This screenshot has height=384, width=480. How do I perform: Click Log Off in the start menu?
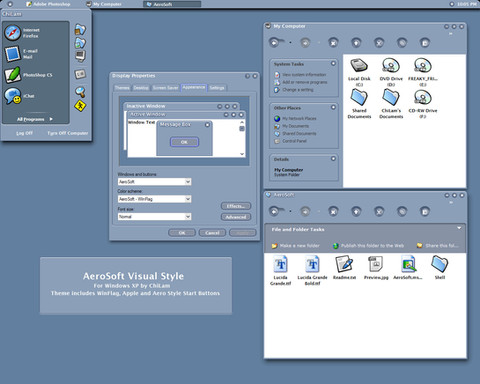[x=25, y=133]
